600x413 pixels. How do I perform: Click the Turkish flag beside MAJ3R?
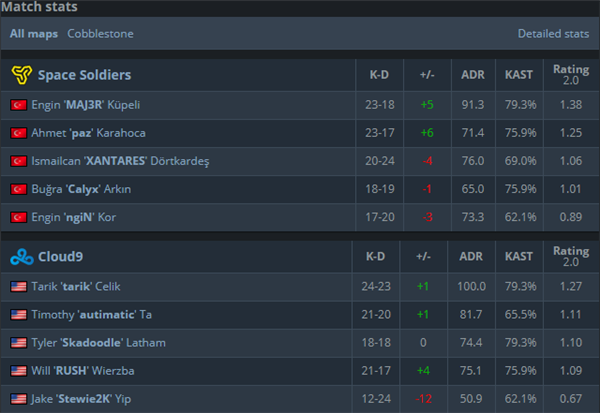18,104
